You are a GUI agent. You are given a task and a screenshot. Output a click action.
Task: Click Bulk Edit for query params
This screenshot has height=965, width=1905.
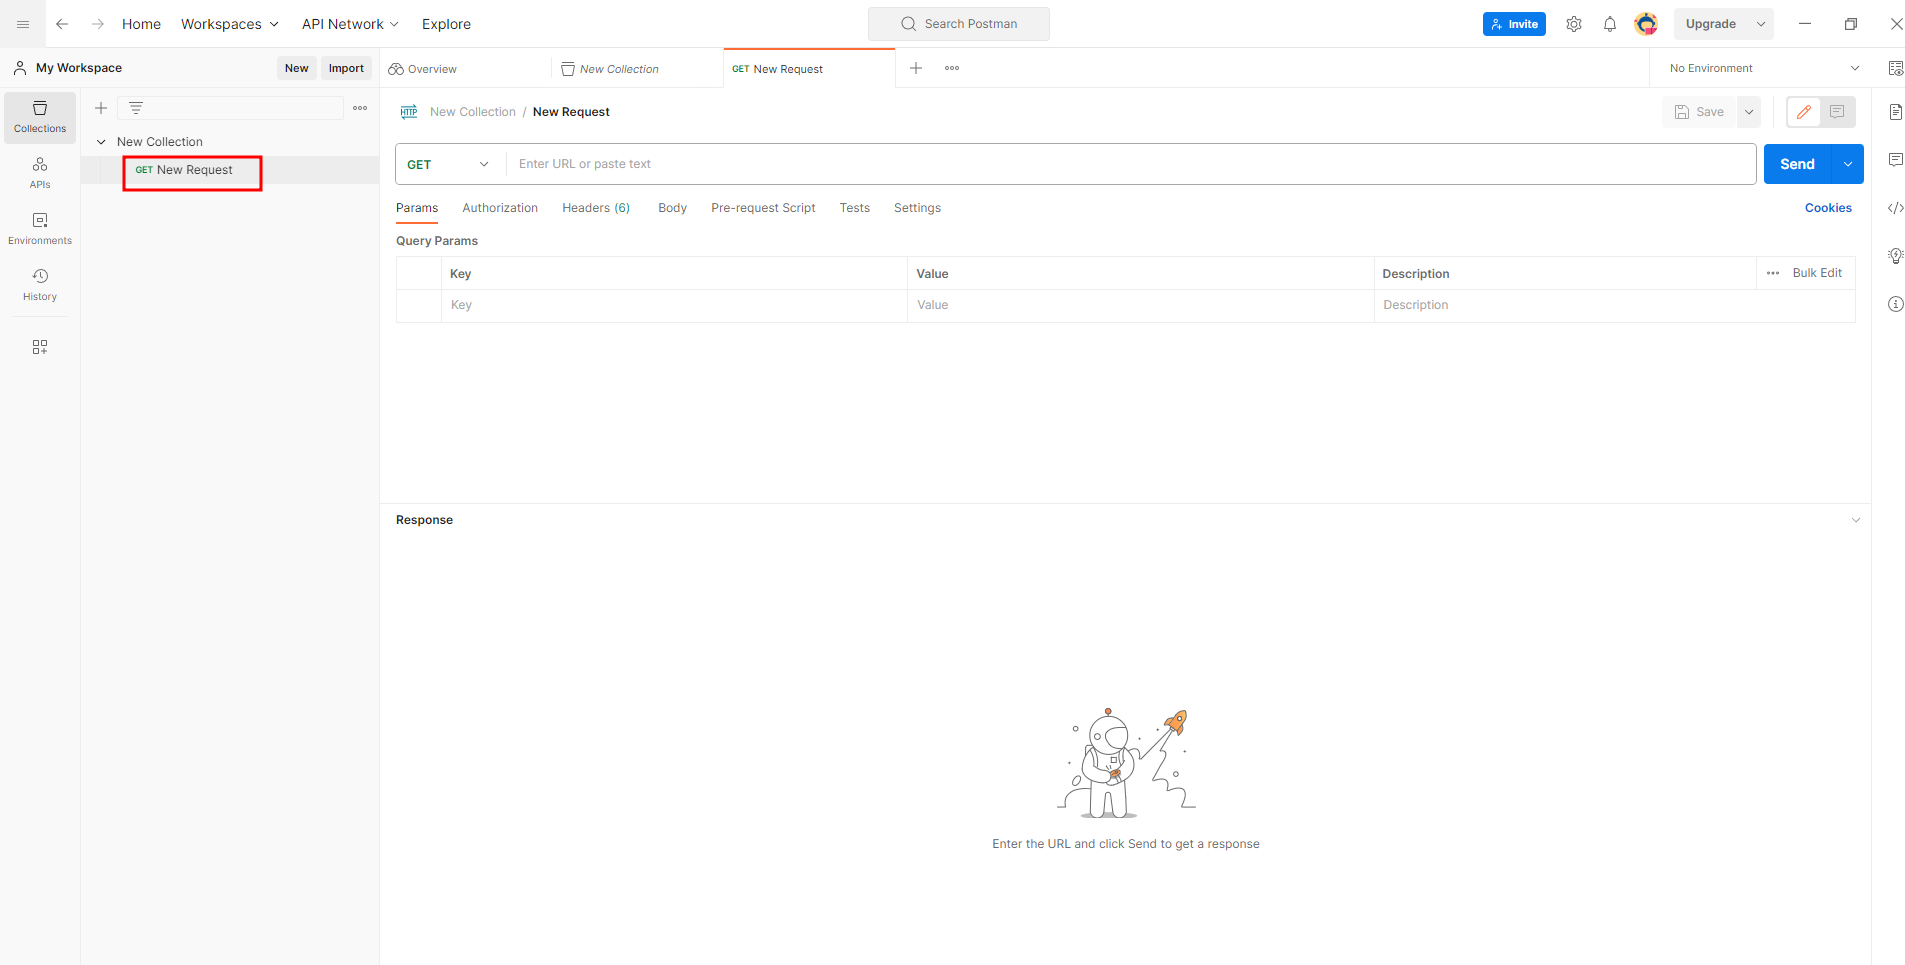tap(1817, 273)
